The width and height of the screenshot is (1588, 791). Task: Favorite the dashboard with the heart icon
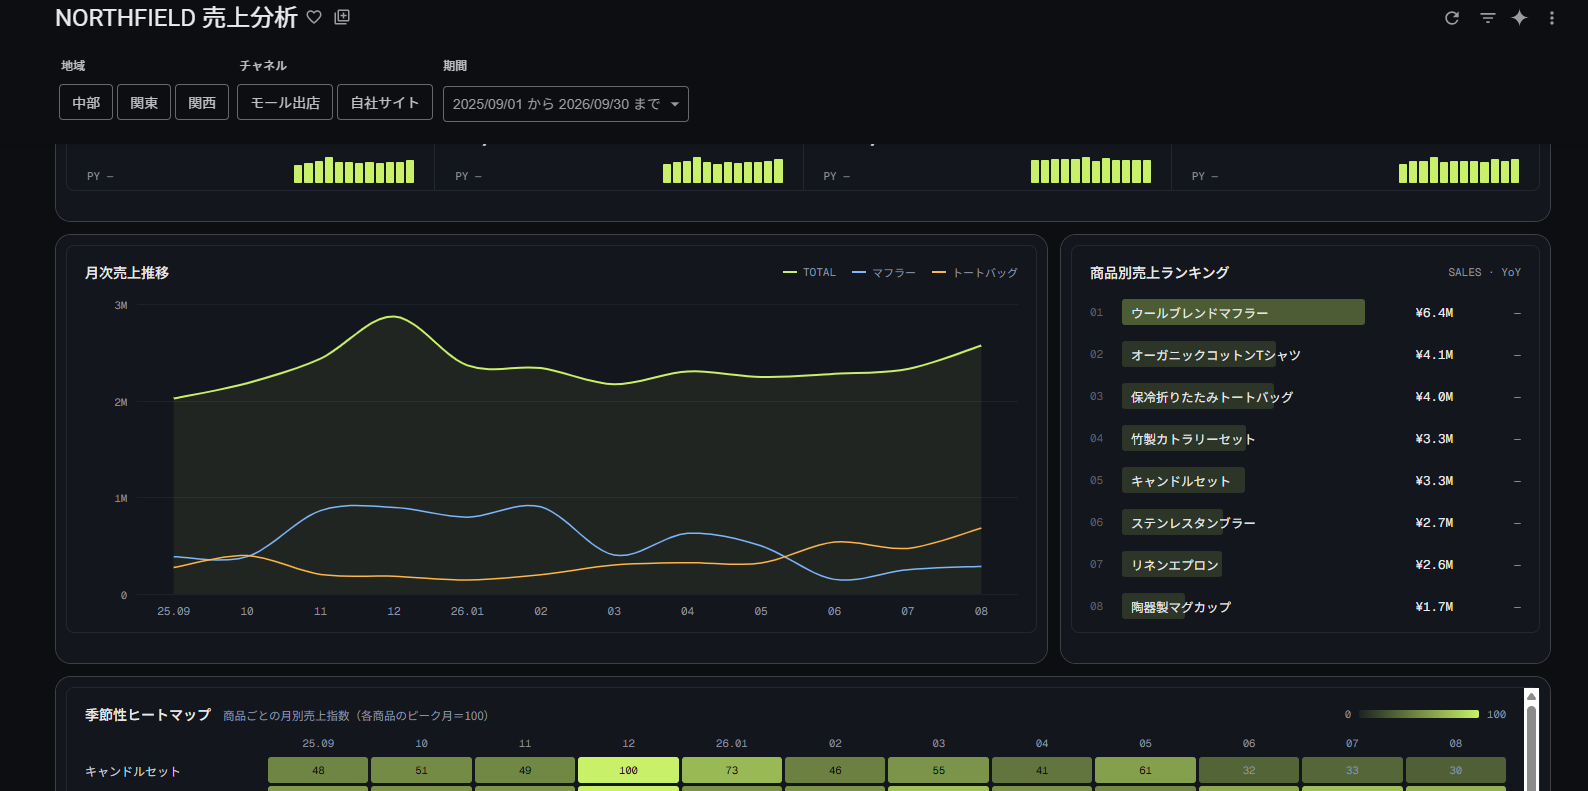pos(314,17)
